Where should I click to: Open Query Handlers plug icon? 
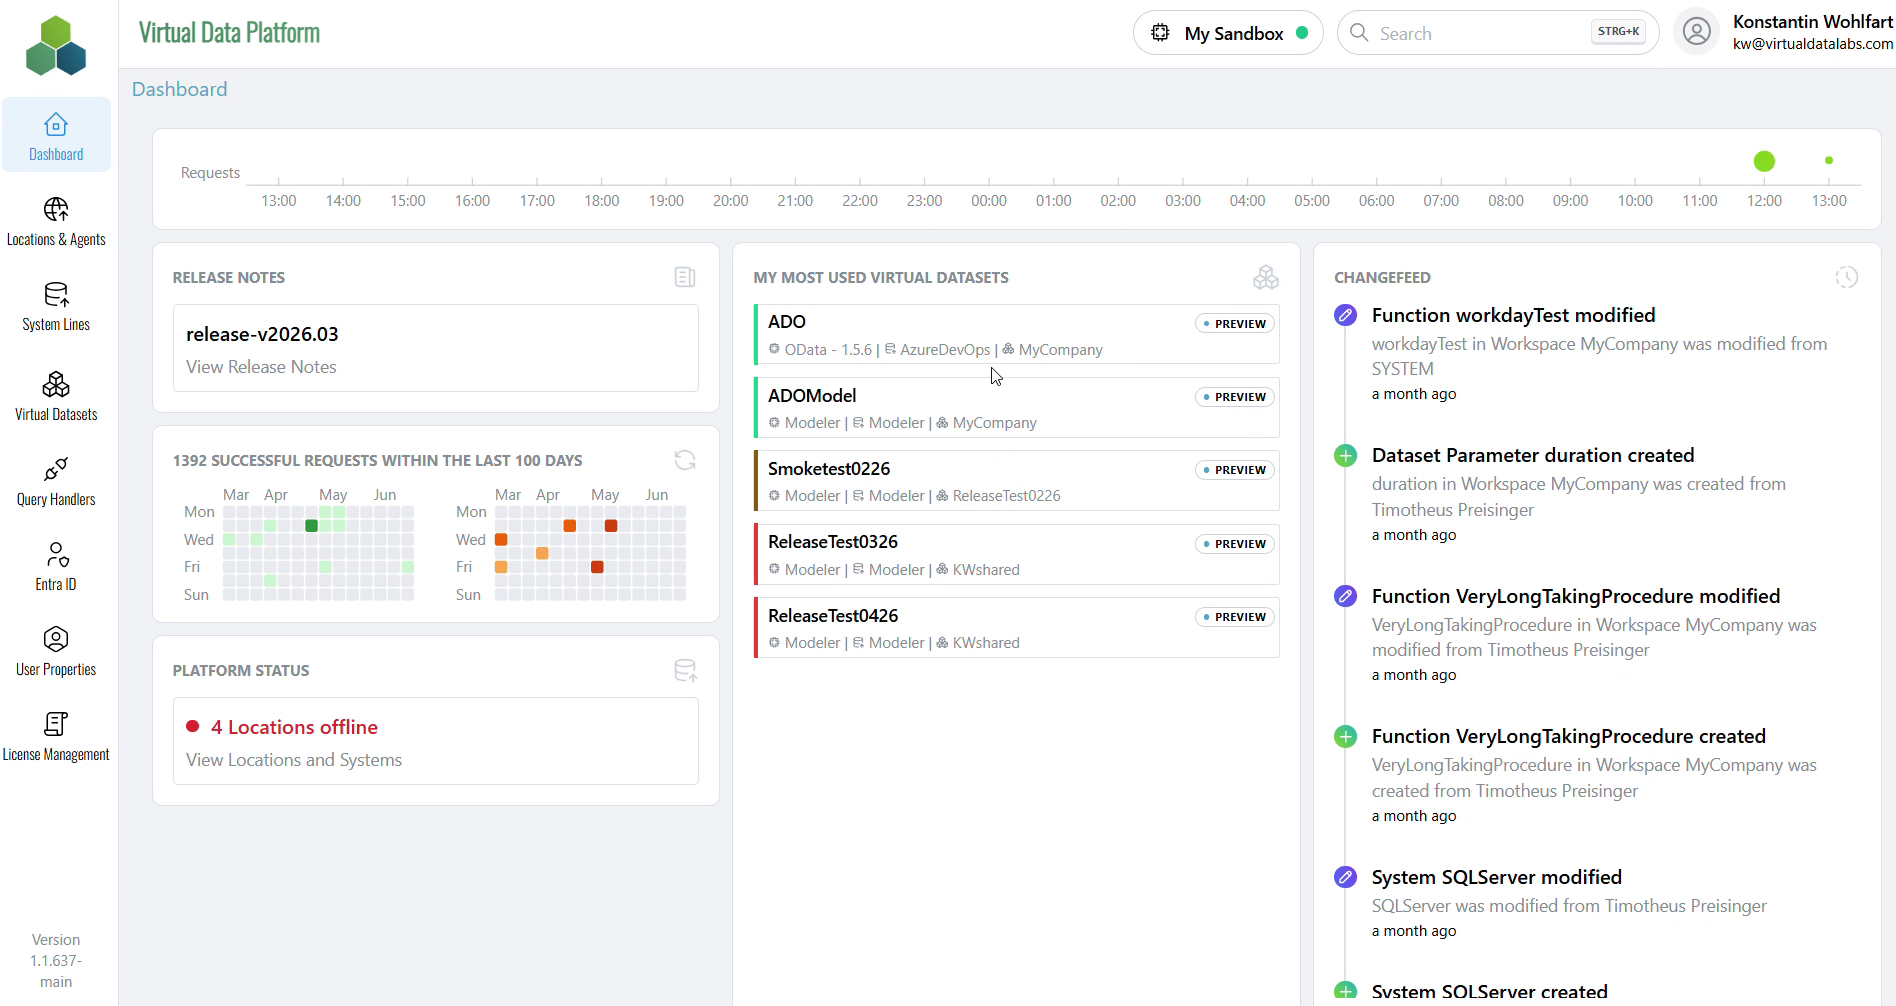point(56,469)
